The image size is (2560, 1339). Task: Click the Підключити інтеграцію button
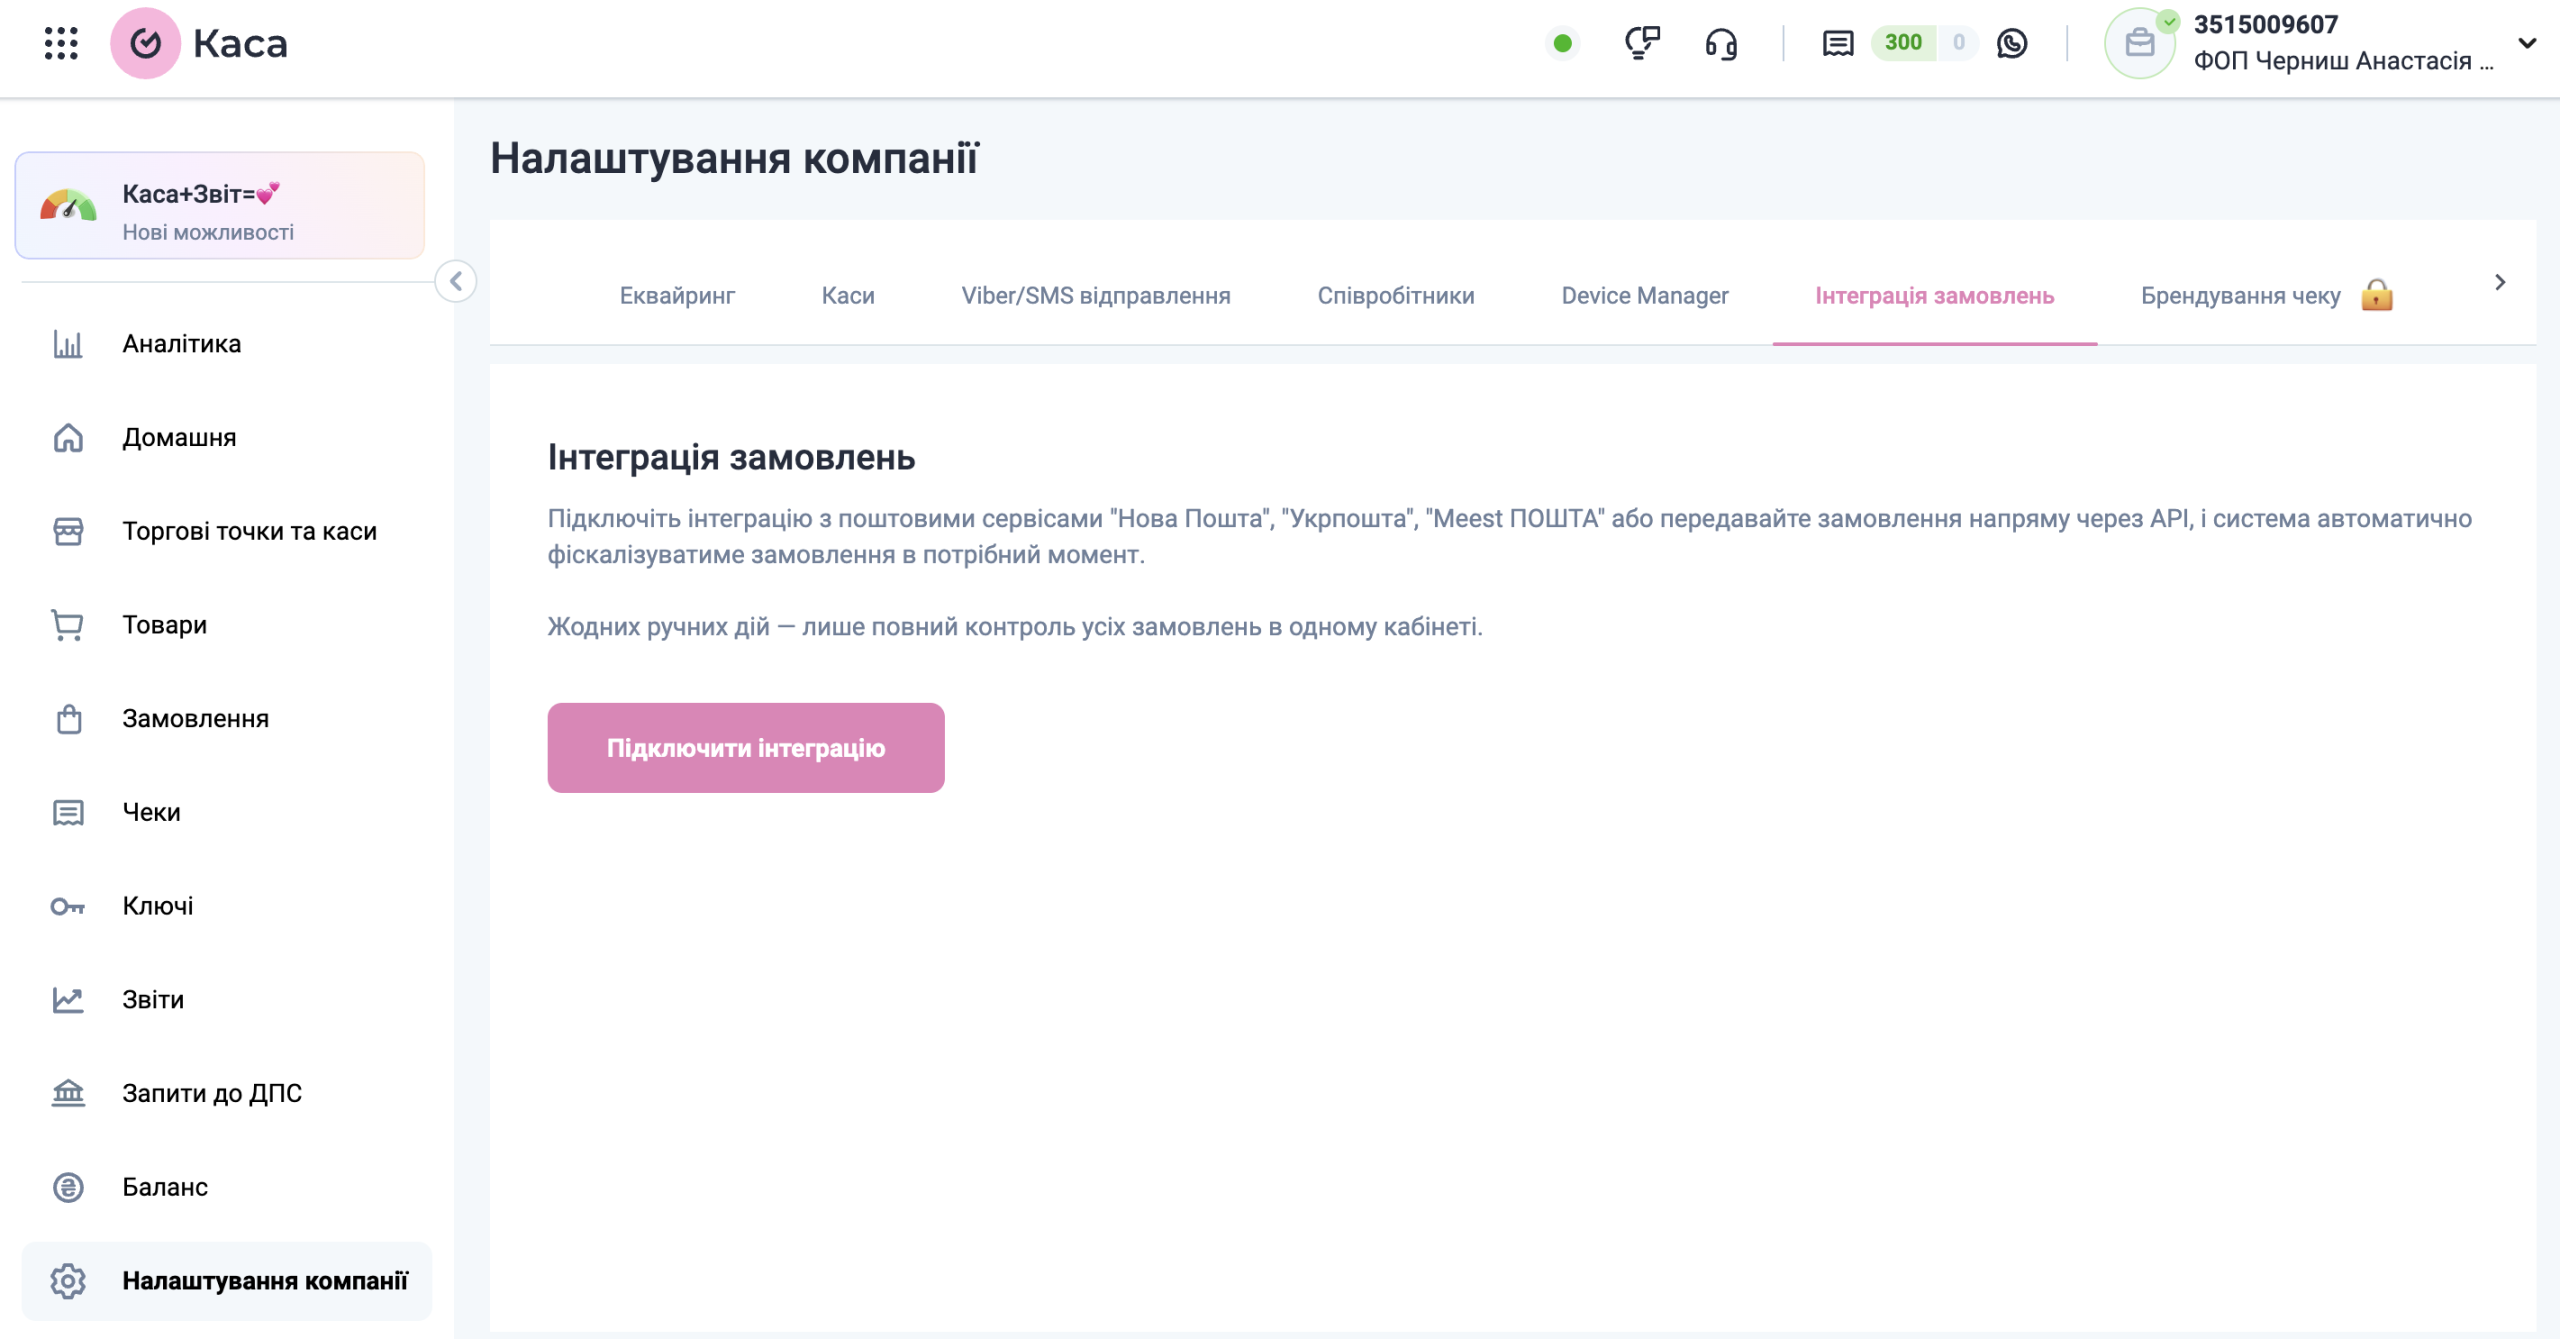(x=745, y=748)
